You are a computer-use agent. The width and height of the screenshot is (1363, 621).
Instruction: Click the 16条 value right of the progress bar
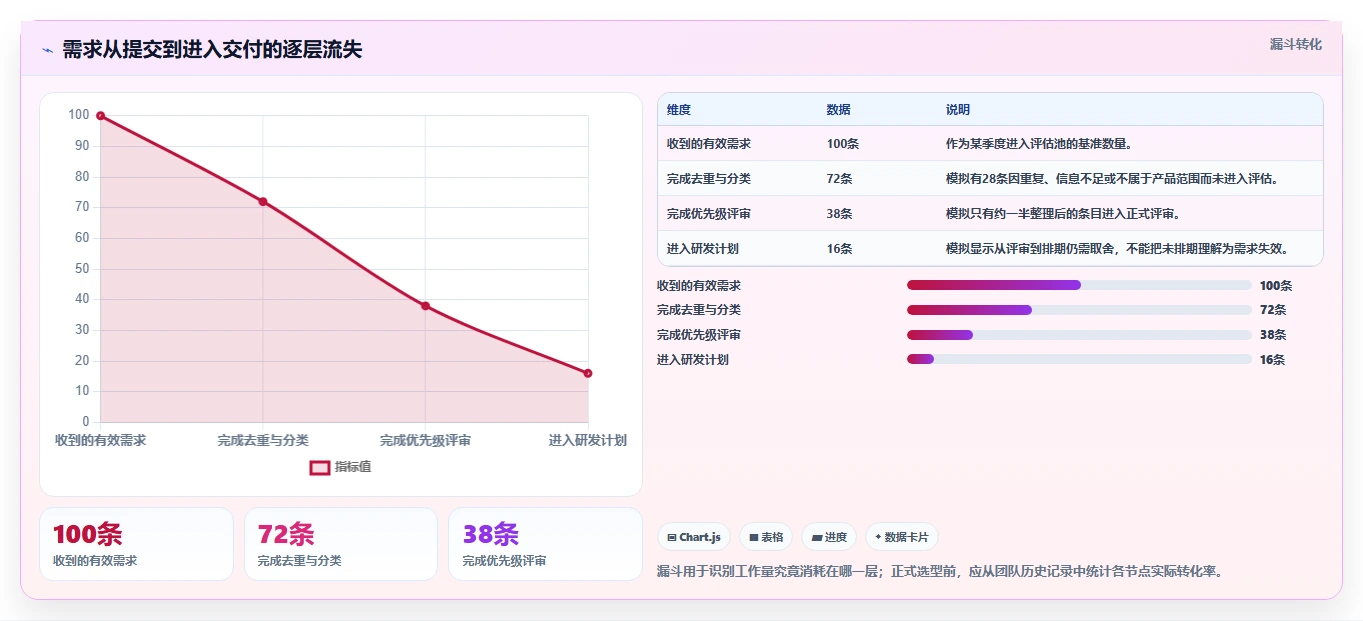(x=1273, y=360)
